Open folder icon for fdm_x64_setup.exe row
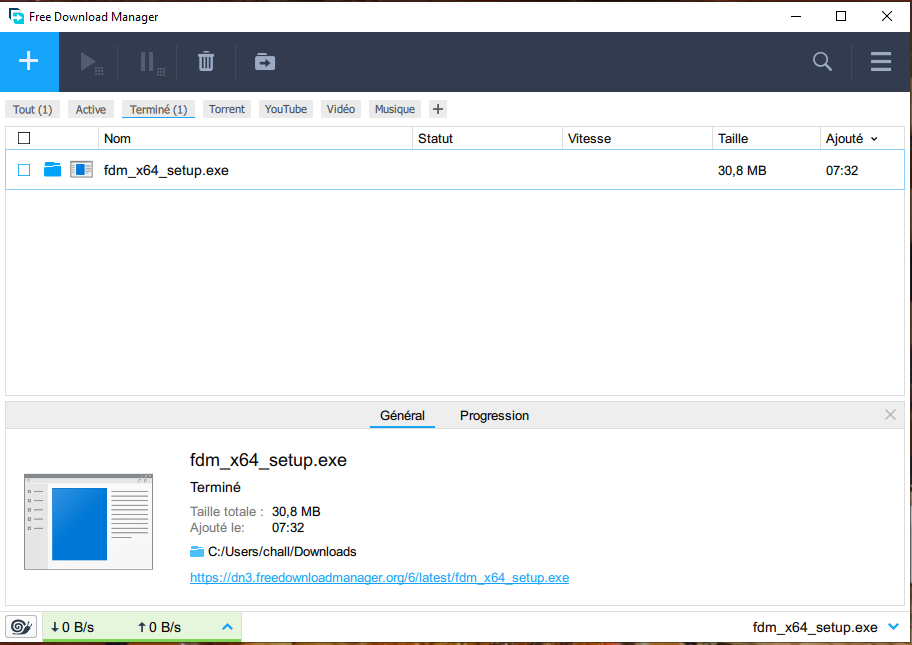 click(52, 169)
